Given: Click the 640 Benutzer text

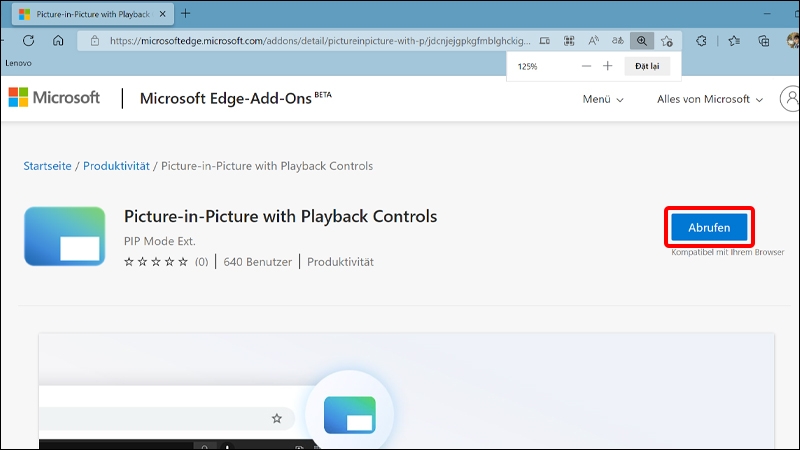Looking at the screenshot, I should (258, 262).
